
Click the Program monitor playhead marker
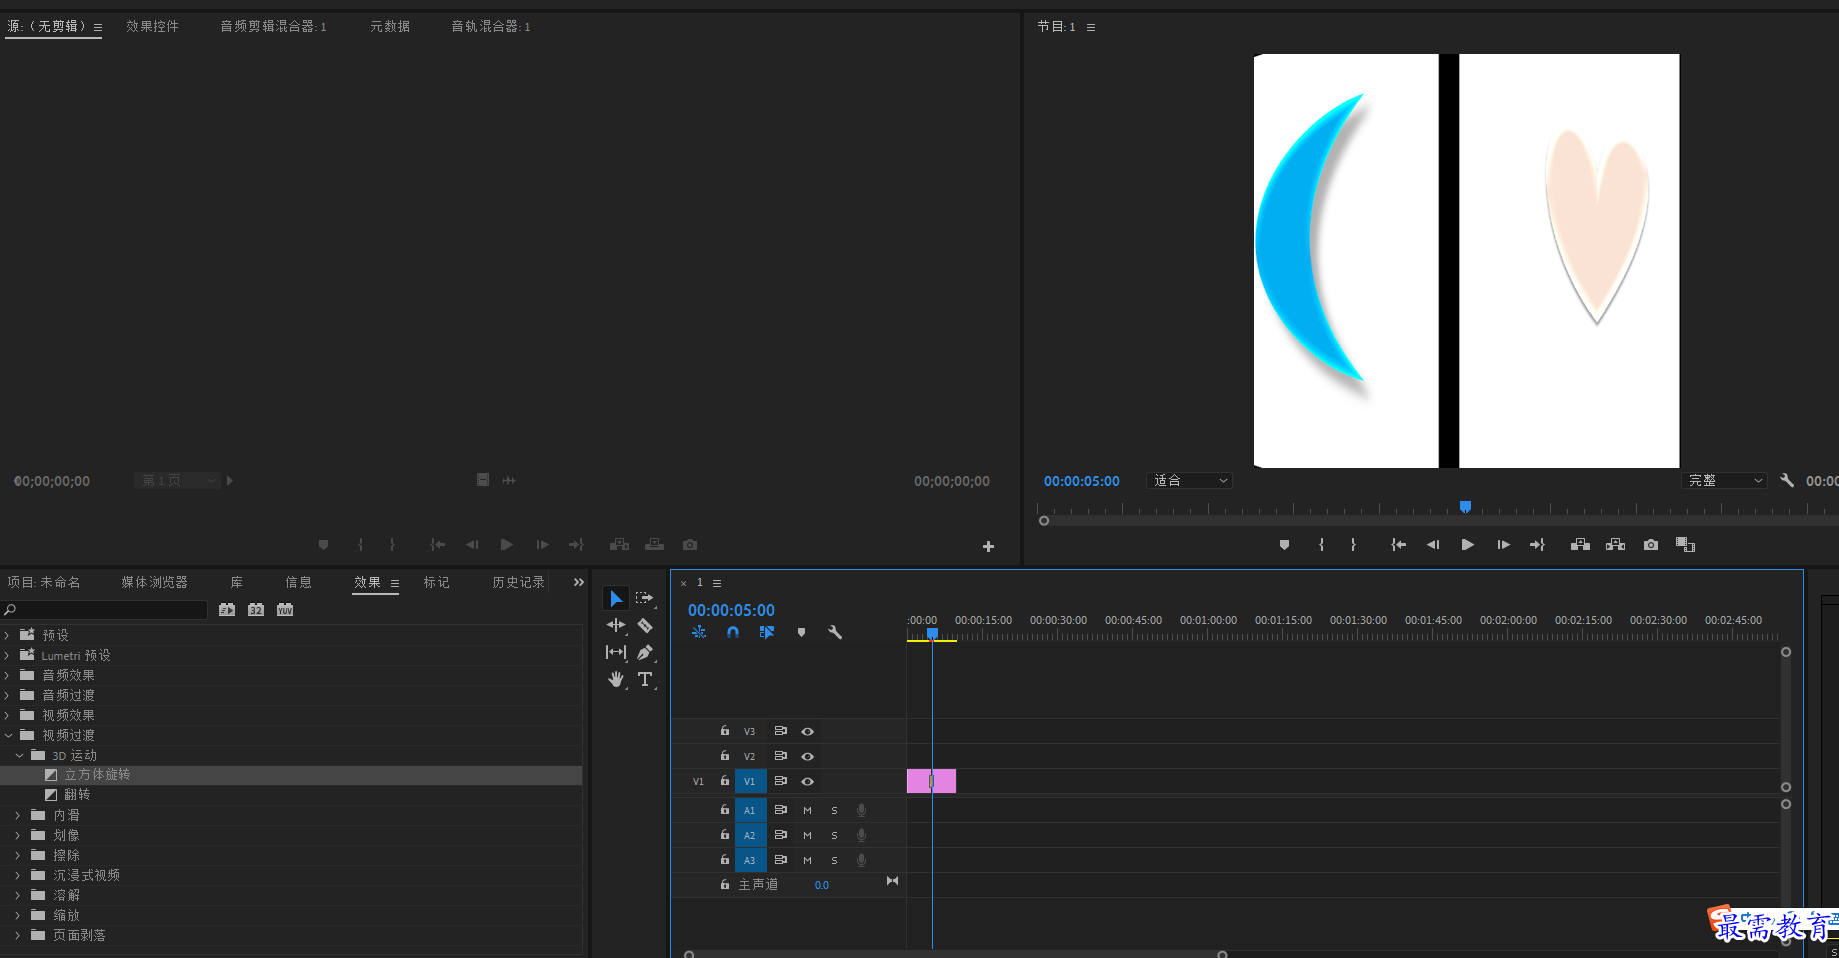1465,507
